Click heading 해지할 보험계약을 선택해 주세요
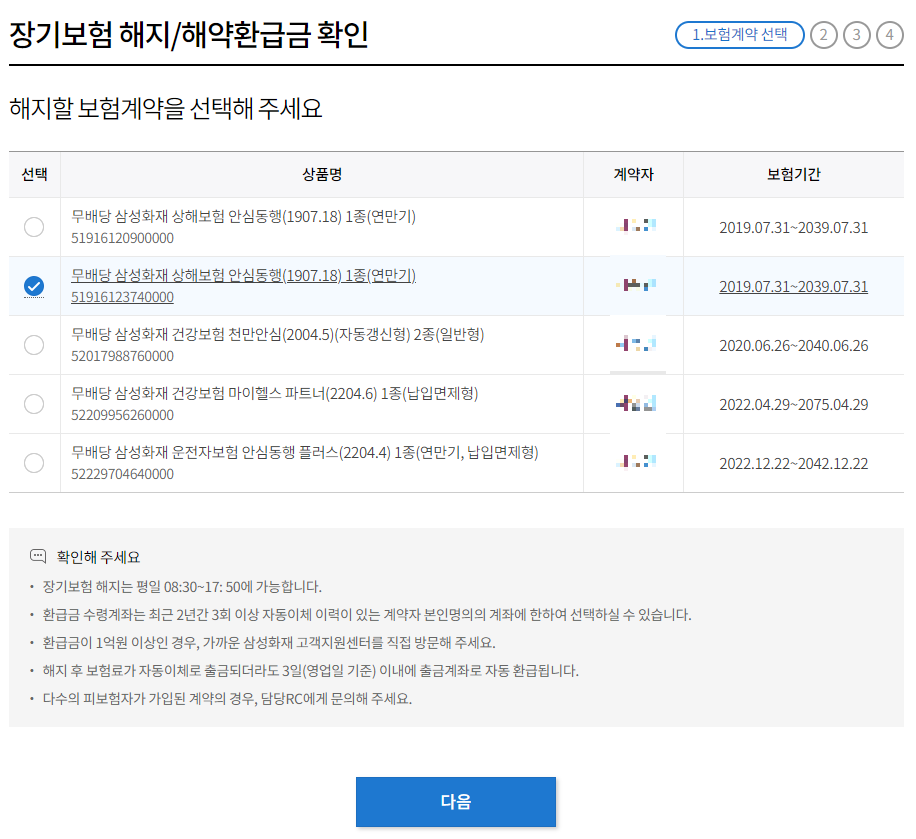This screenshot has width=916, height=839. coord(166,109)
